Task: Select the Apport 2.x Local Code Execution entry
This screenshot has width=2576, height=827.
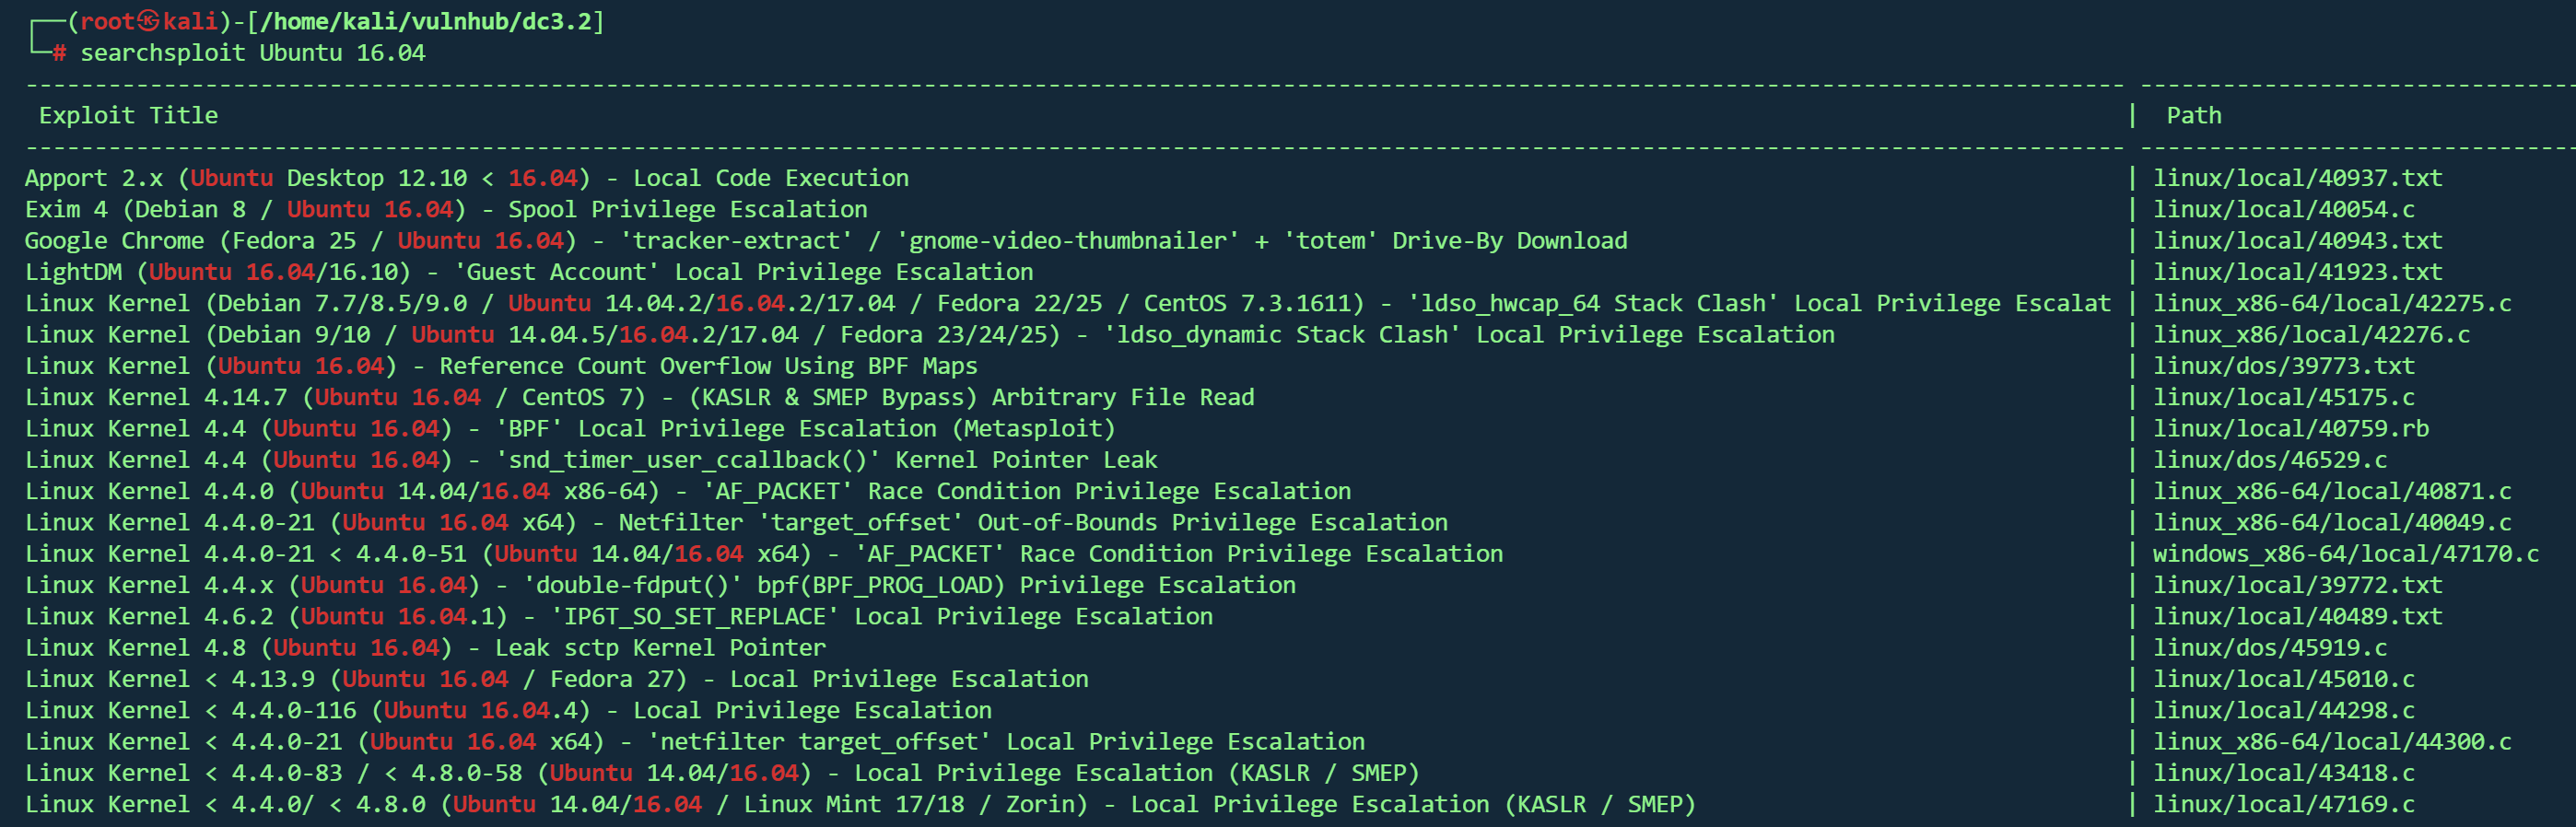Action: [x=466, y=178]
